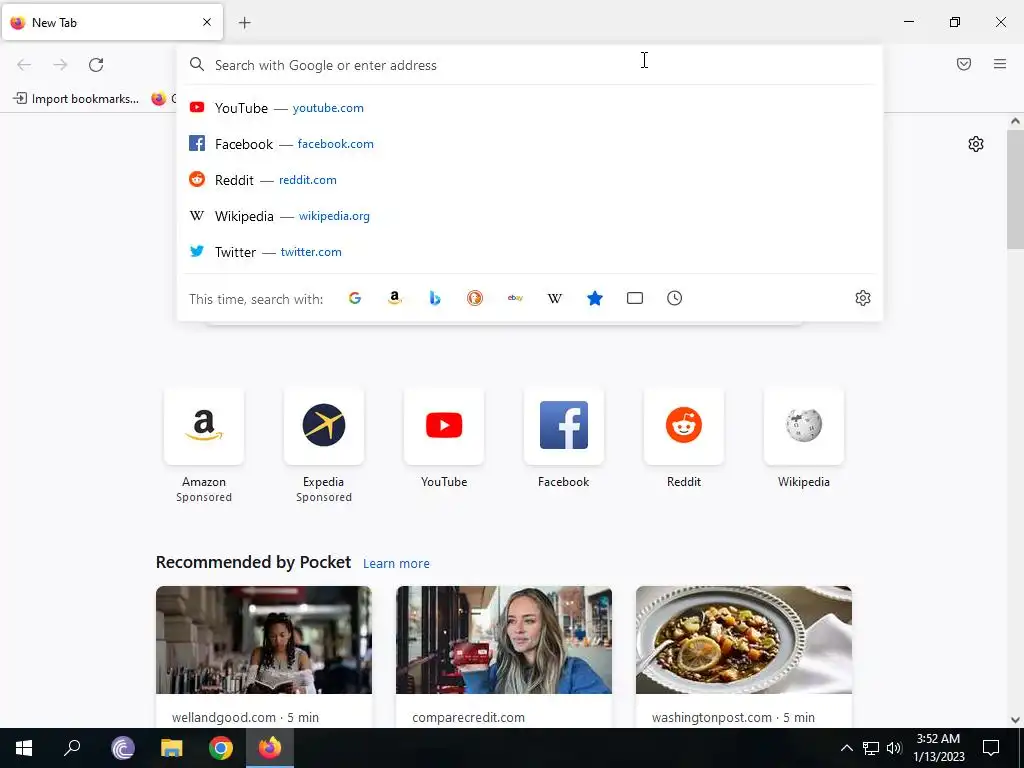
Task: Open the Windows notification center
Action: click(991, 748)
